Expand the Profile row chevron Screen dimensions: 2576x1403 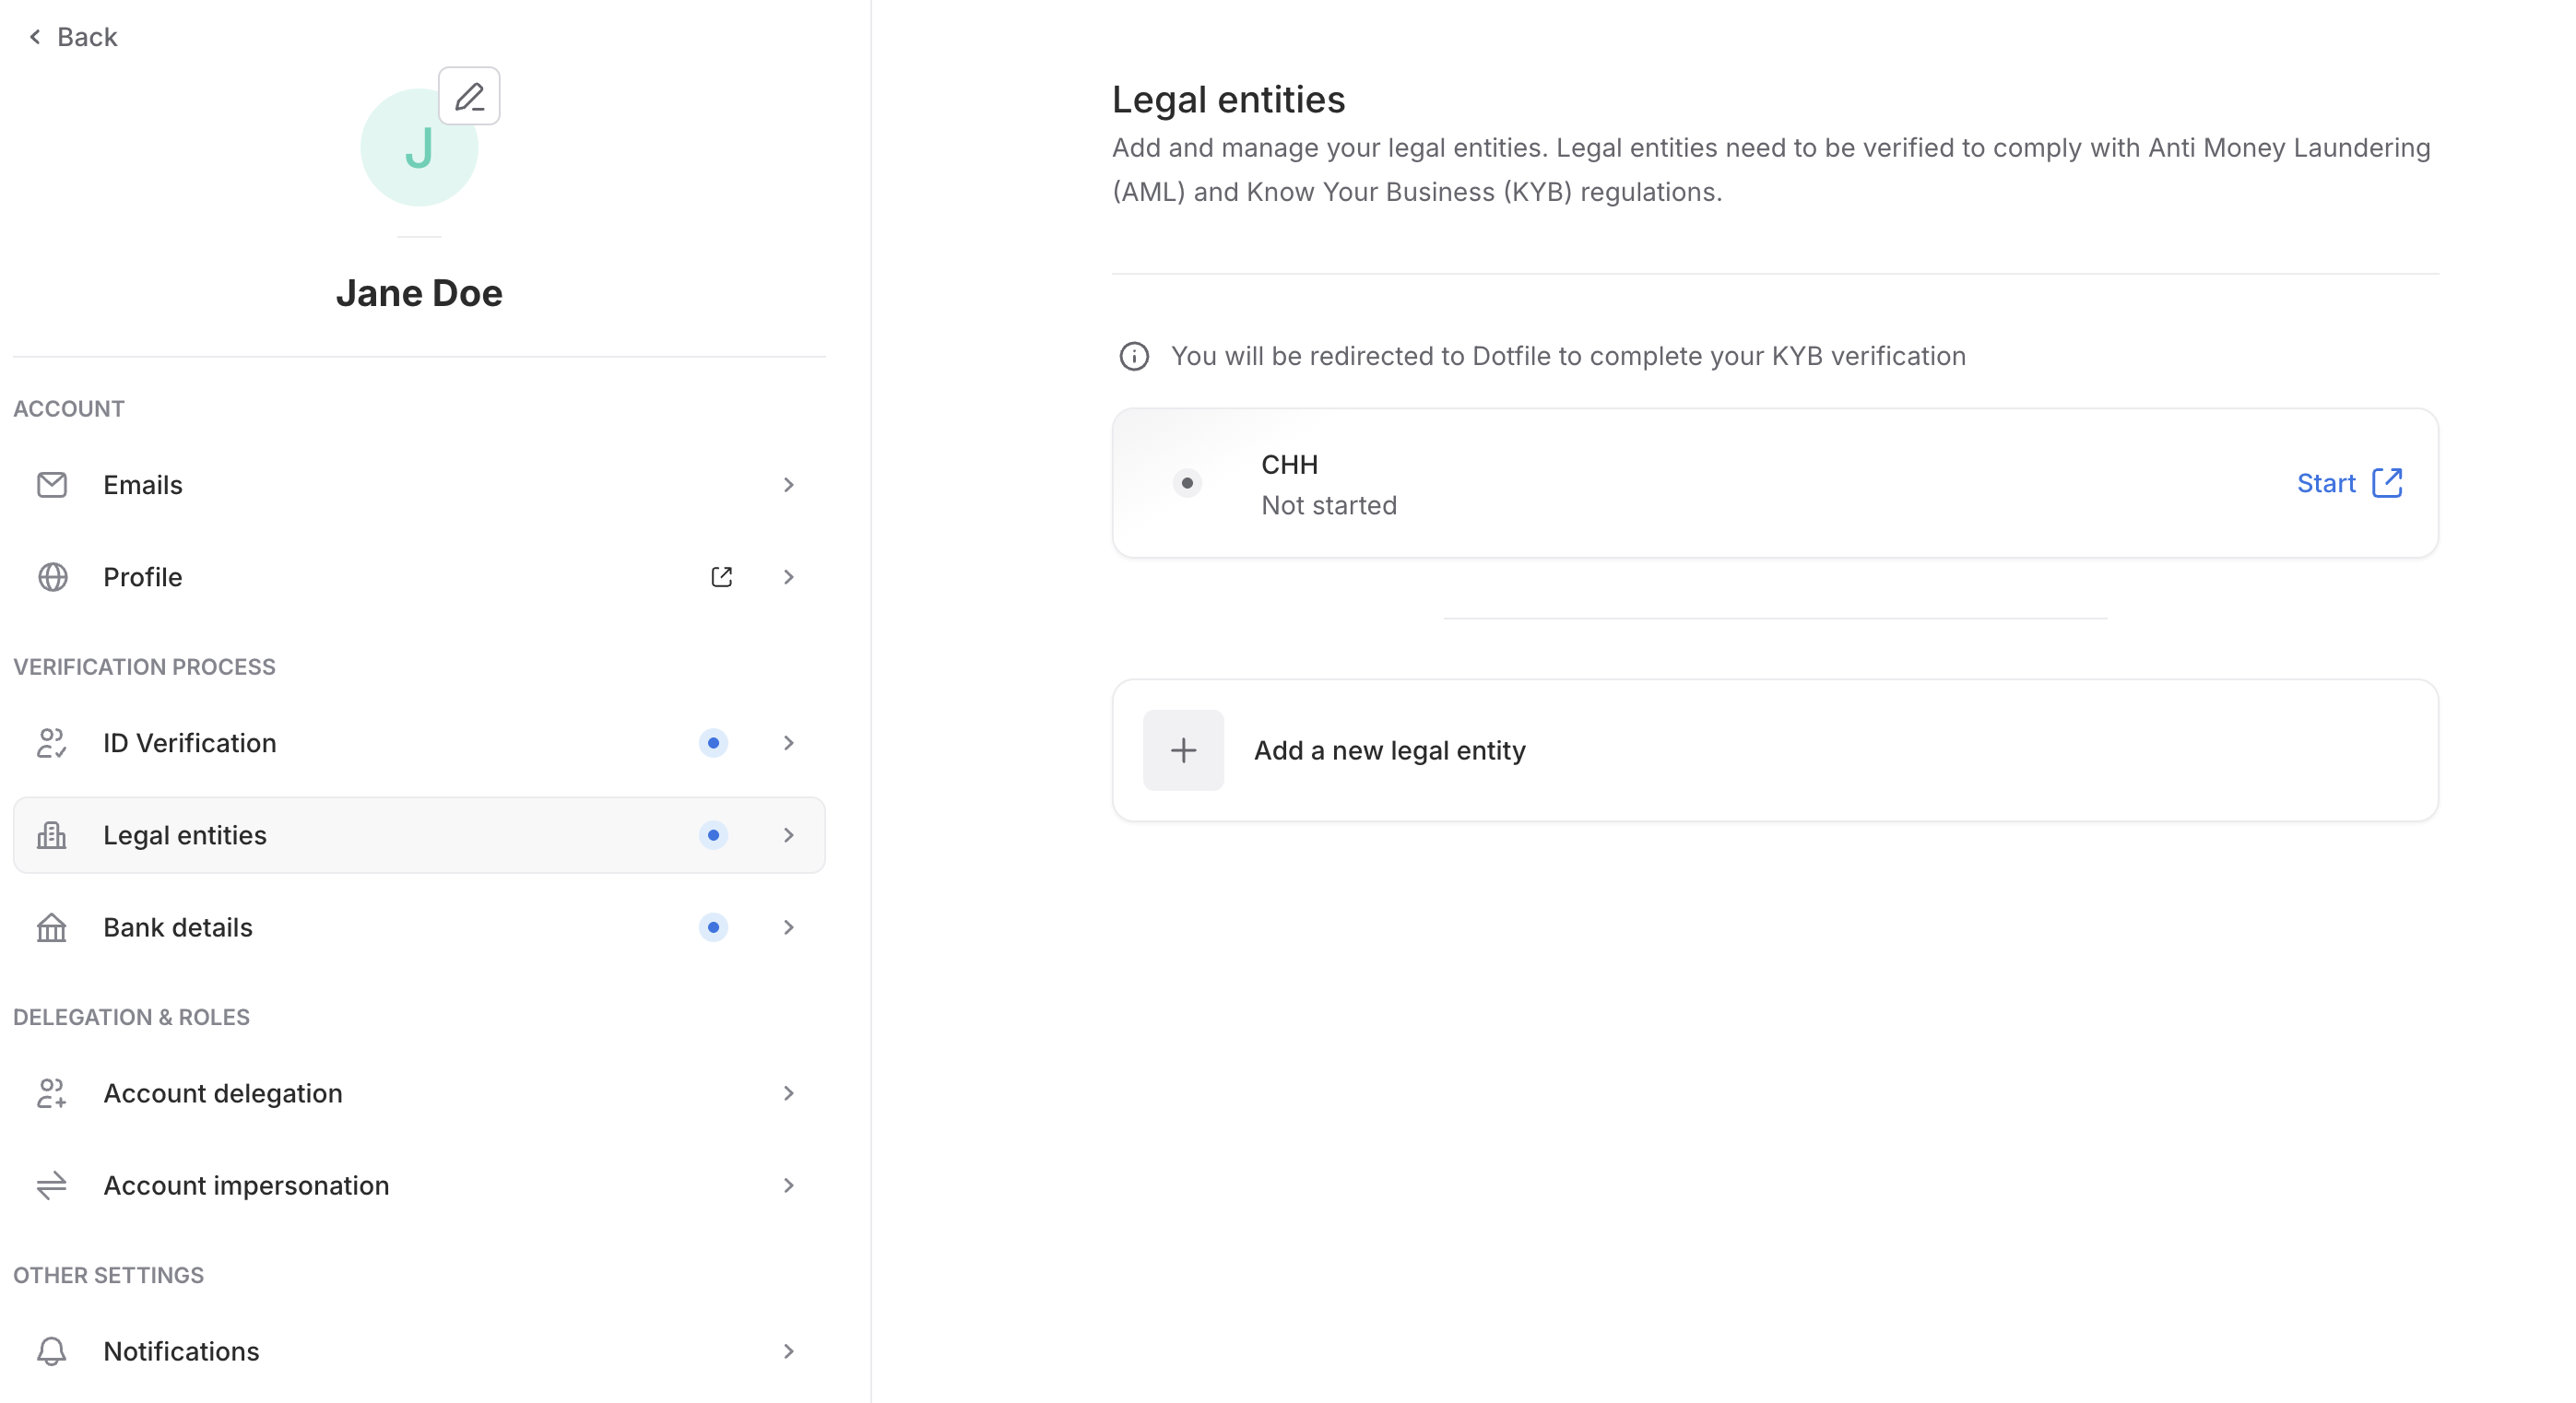788,577
